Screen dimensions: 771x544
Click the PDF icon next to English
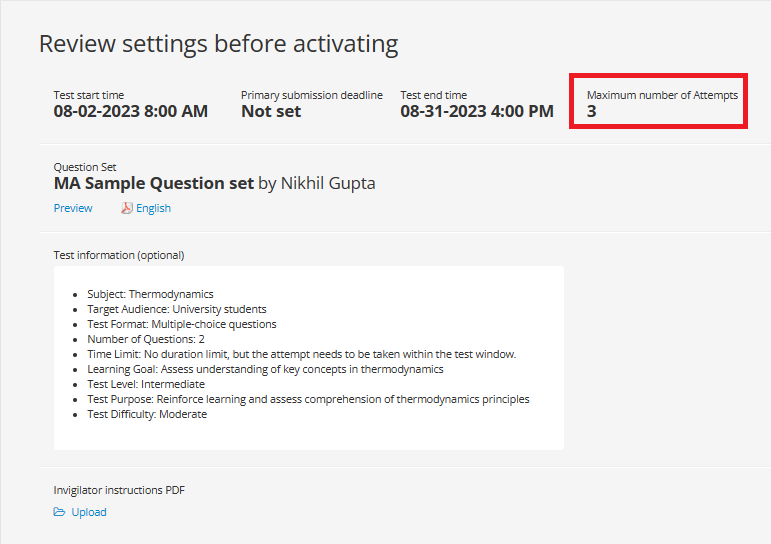[127, 208]
